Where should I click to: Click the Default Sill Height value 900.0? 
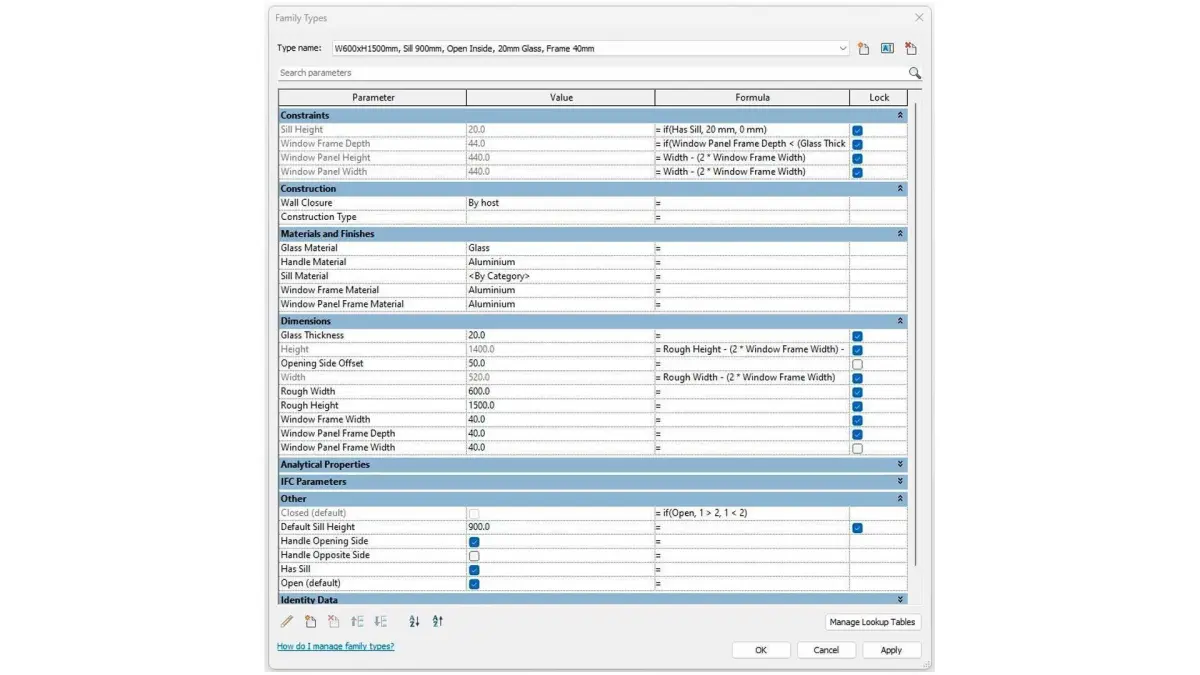560,527
